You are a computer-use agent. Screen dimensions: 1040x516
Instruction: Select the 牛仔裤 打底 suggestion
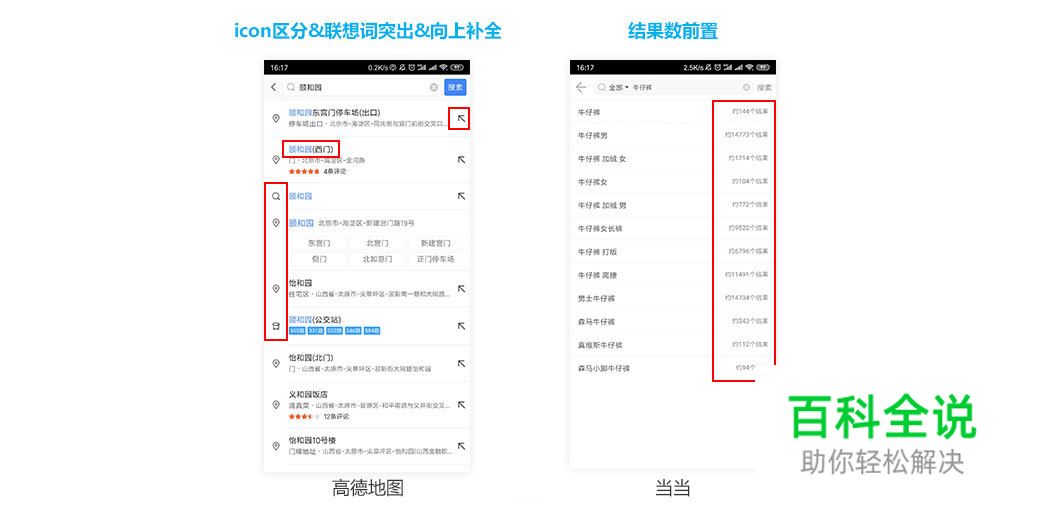(673, 251)
